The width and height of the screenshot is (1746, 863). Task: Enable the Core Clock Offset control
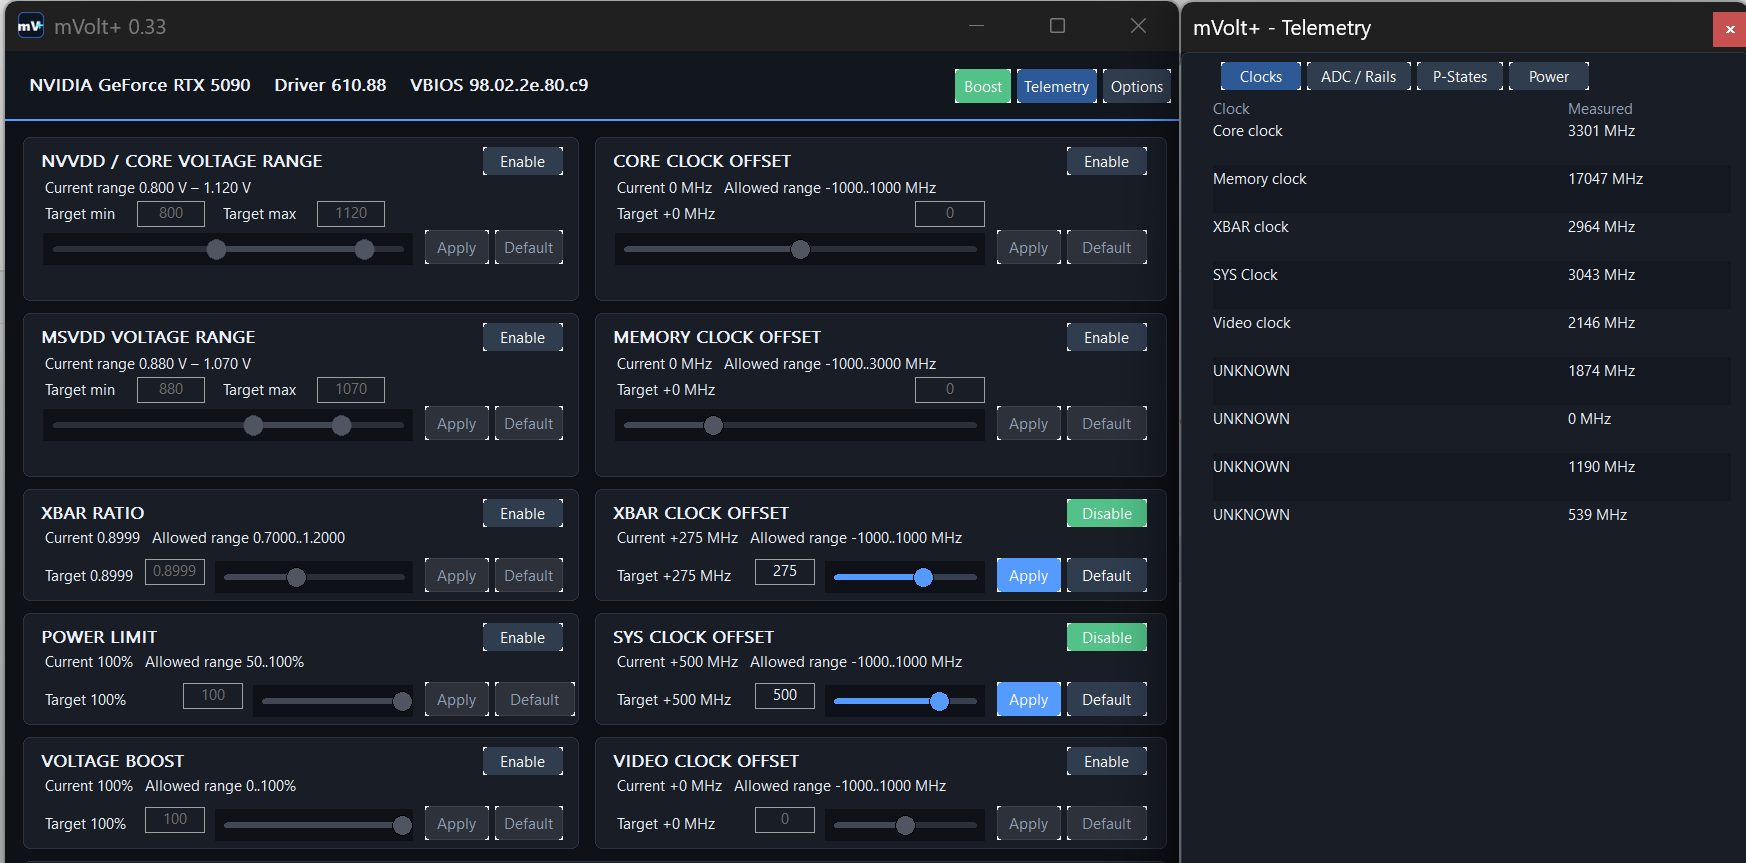[x=1107, y=162]
